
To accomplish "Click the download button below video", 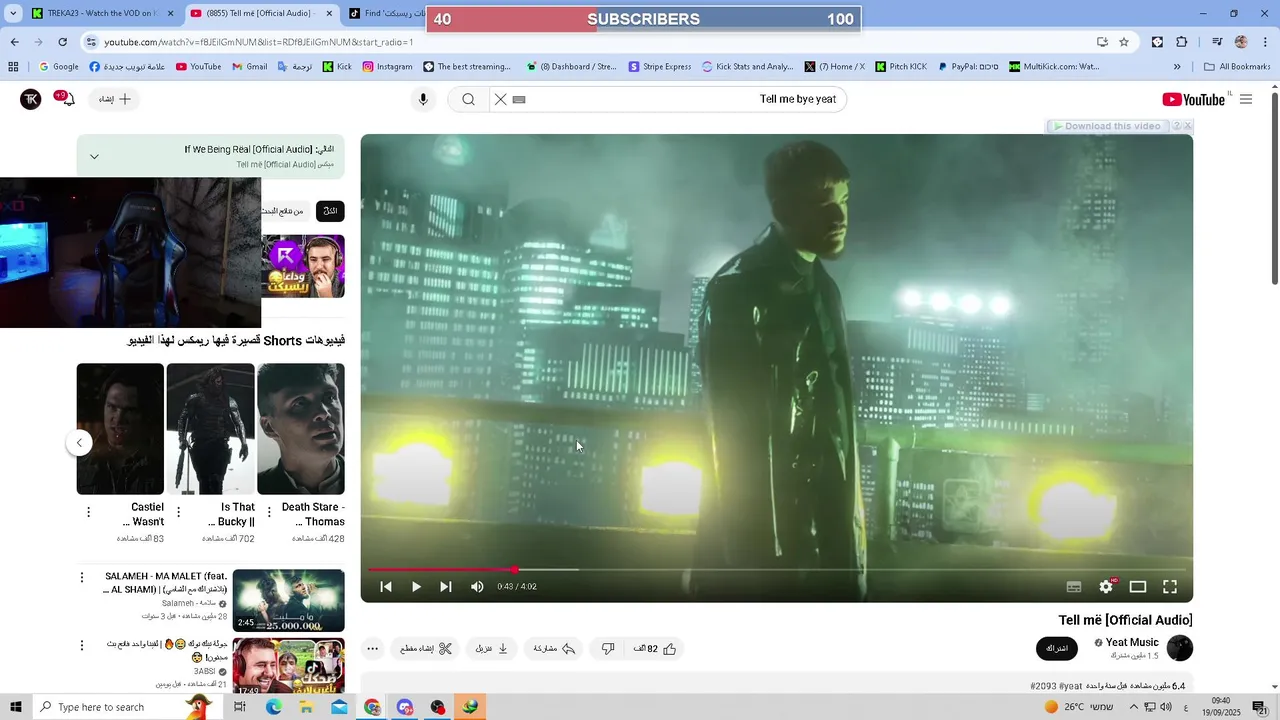I will [492, 649].
